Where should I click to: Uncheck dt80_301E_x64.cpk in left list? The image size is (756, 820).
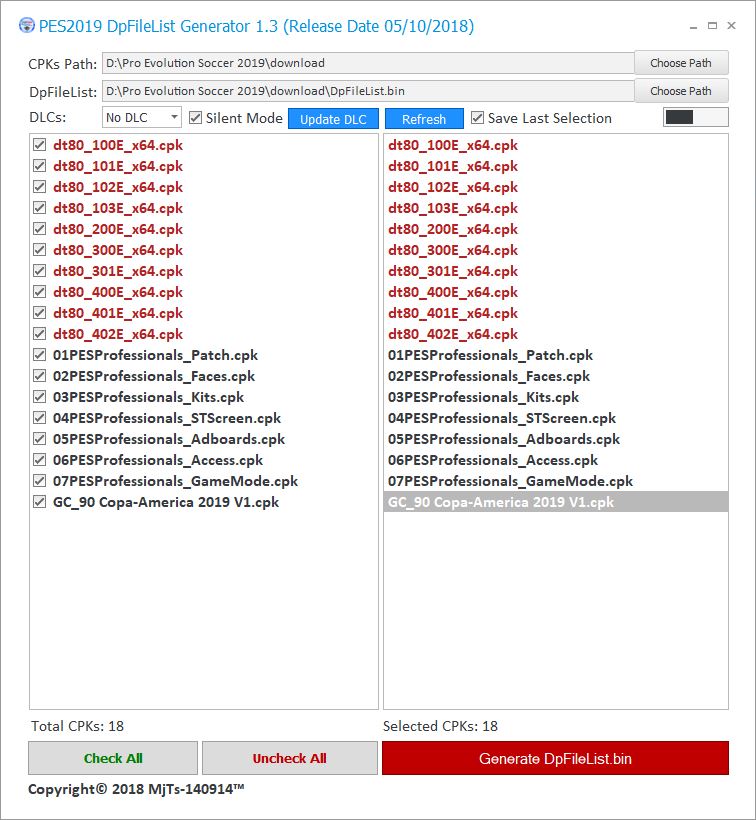(x=39, y=270)
